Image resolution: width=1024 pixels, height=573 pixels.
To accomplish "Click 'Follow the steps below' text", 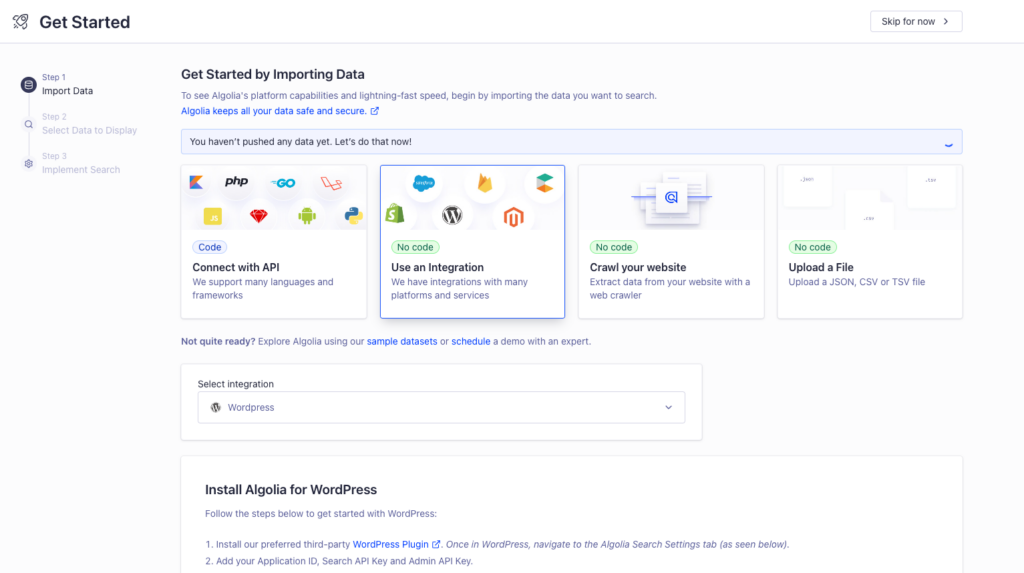I will tap(321, 514).
